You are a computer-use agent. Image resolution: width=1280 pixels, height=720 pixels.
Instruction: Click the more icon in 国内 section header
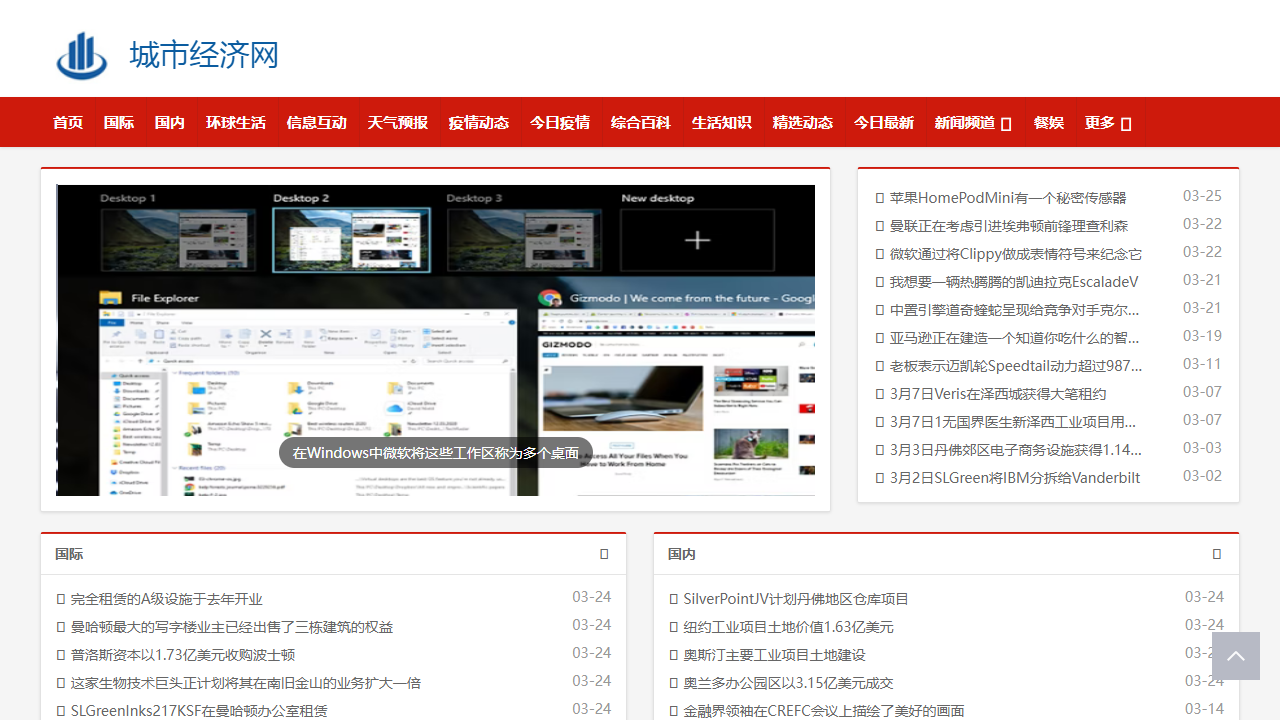coord(1217,554)
